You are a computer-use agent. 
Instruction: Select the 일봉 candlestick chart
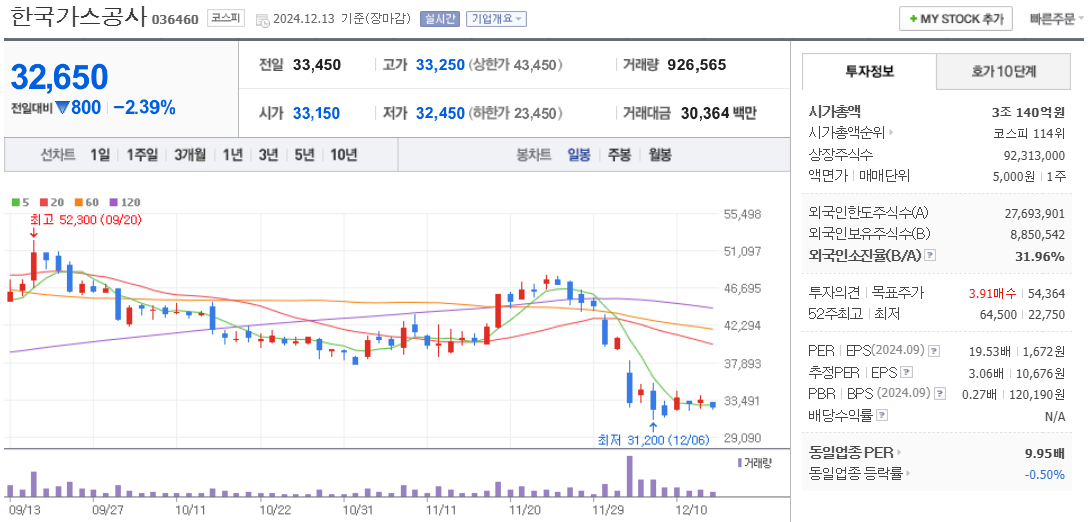pyautogui.click(x=579, y=155)
